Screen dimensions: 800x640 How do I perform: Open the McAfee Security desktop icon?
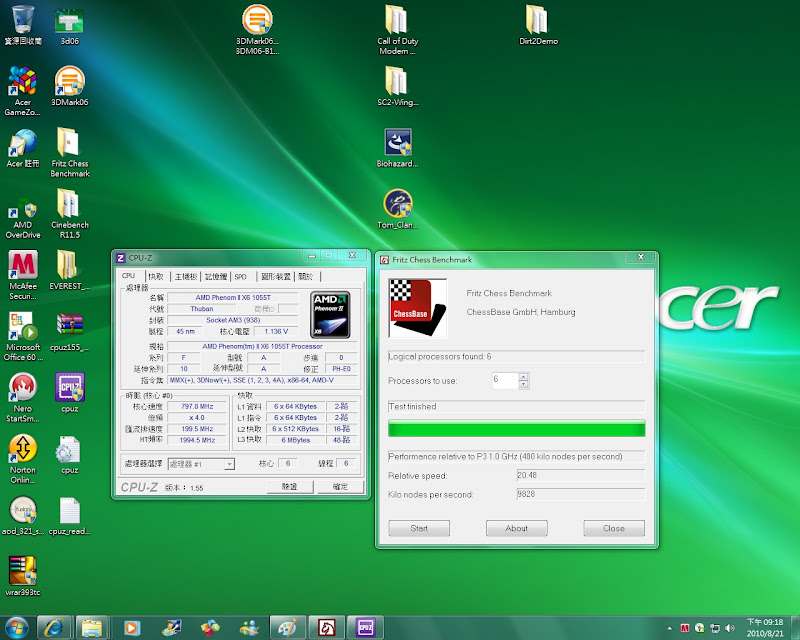[22, 275]
